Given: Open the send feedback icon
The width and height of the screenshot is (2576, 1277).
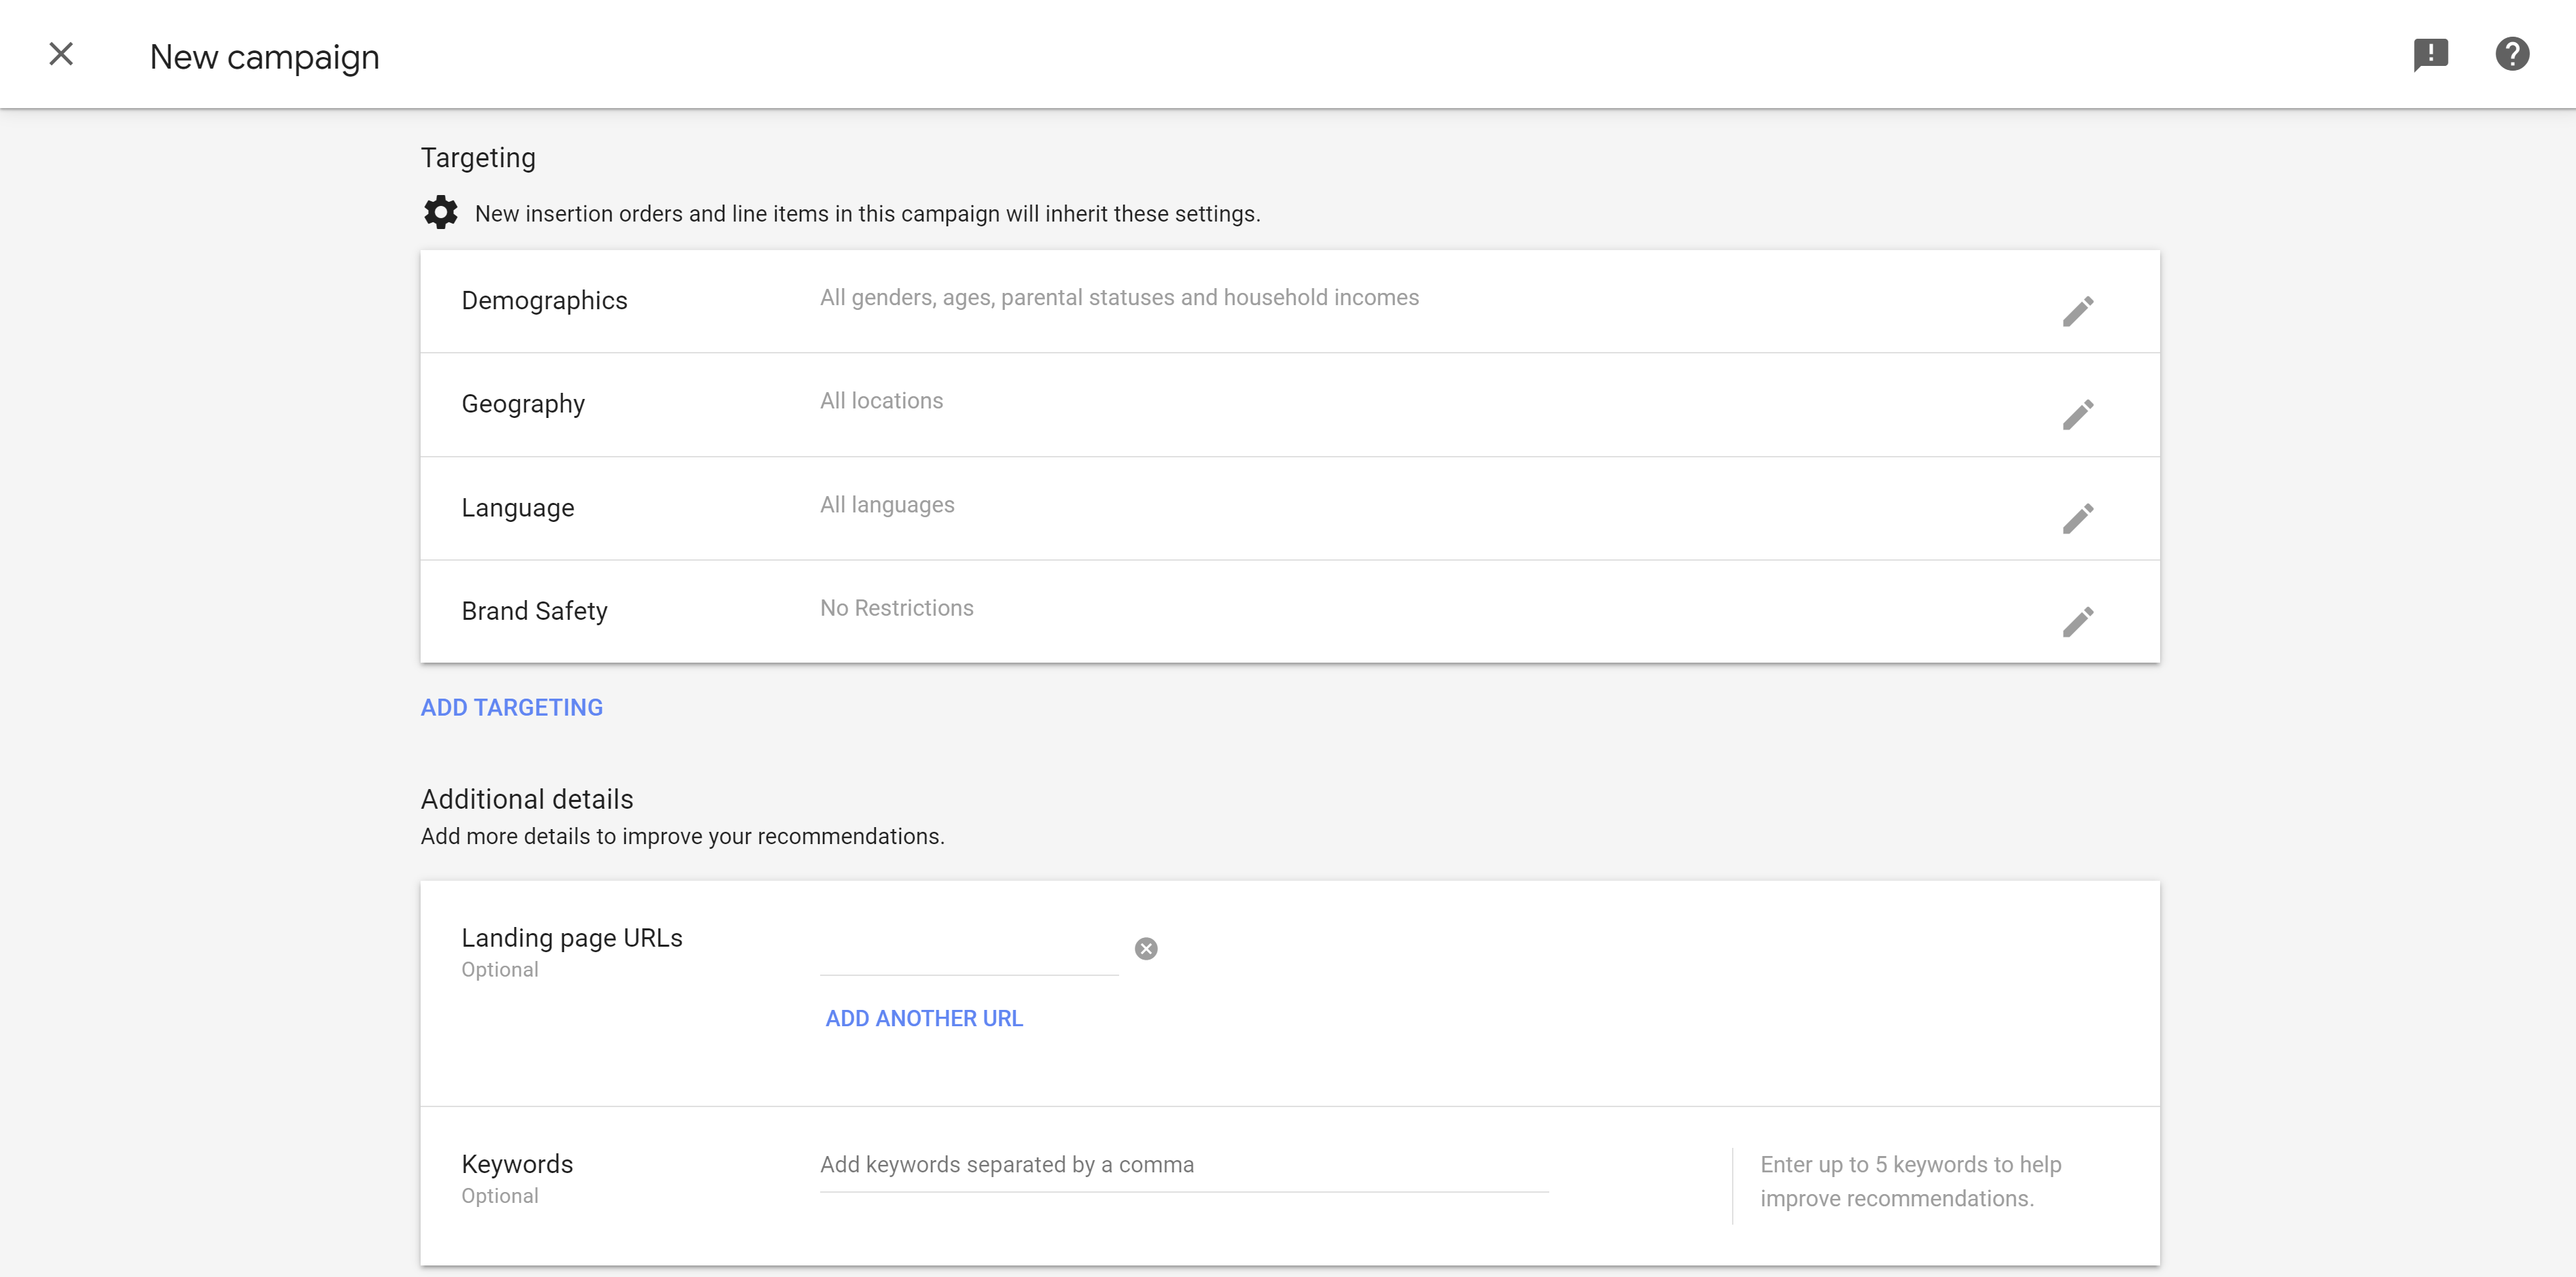Looking at the screenshot, I should tap(2430, 54).
